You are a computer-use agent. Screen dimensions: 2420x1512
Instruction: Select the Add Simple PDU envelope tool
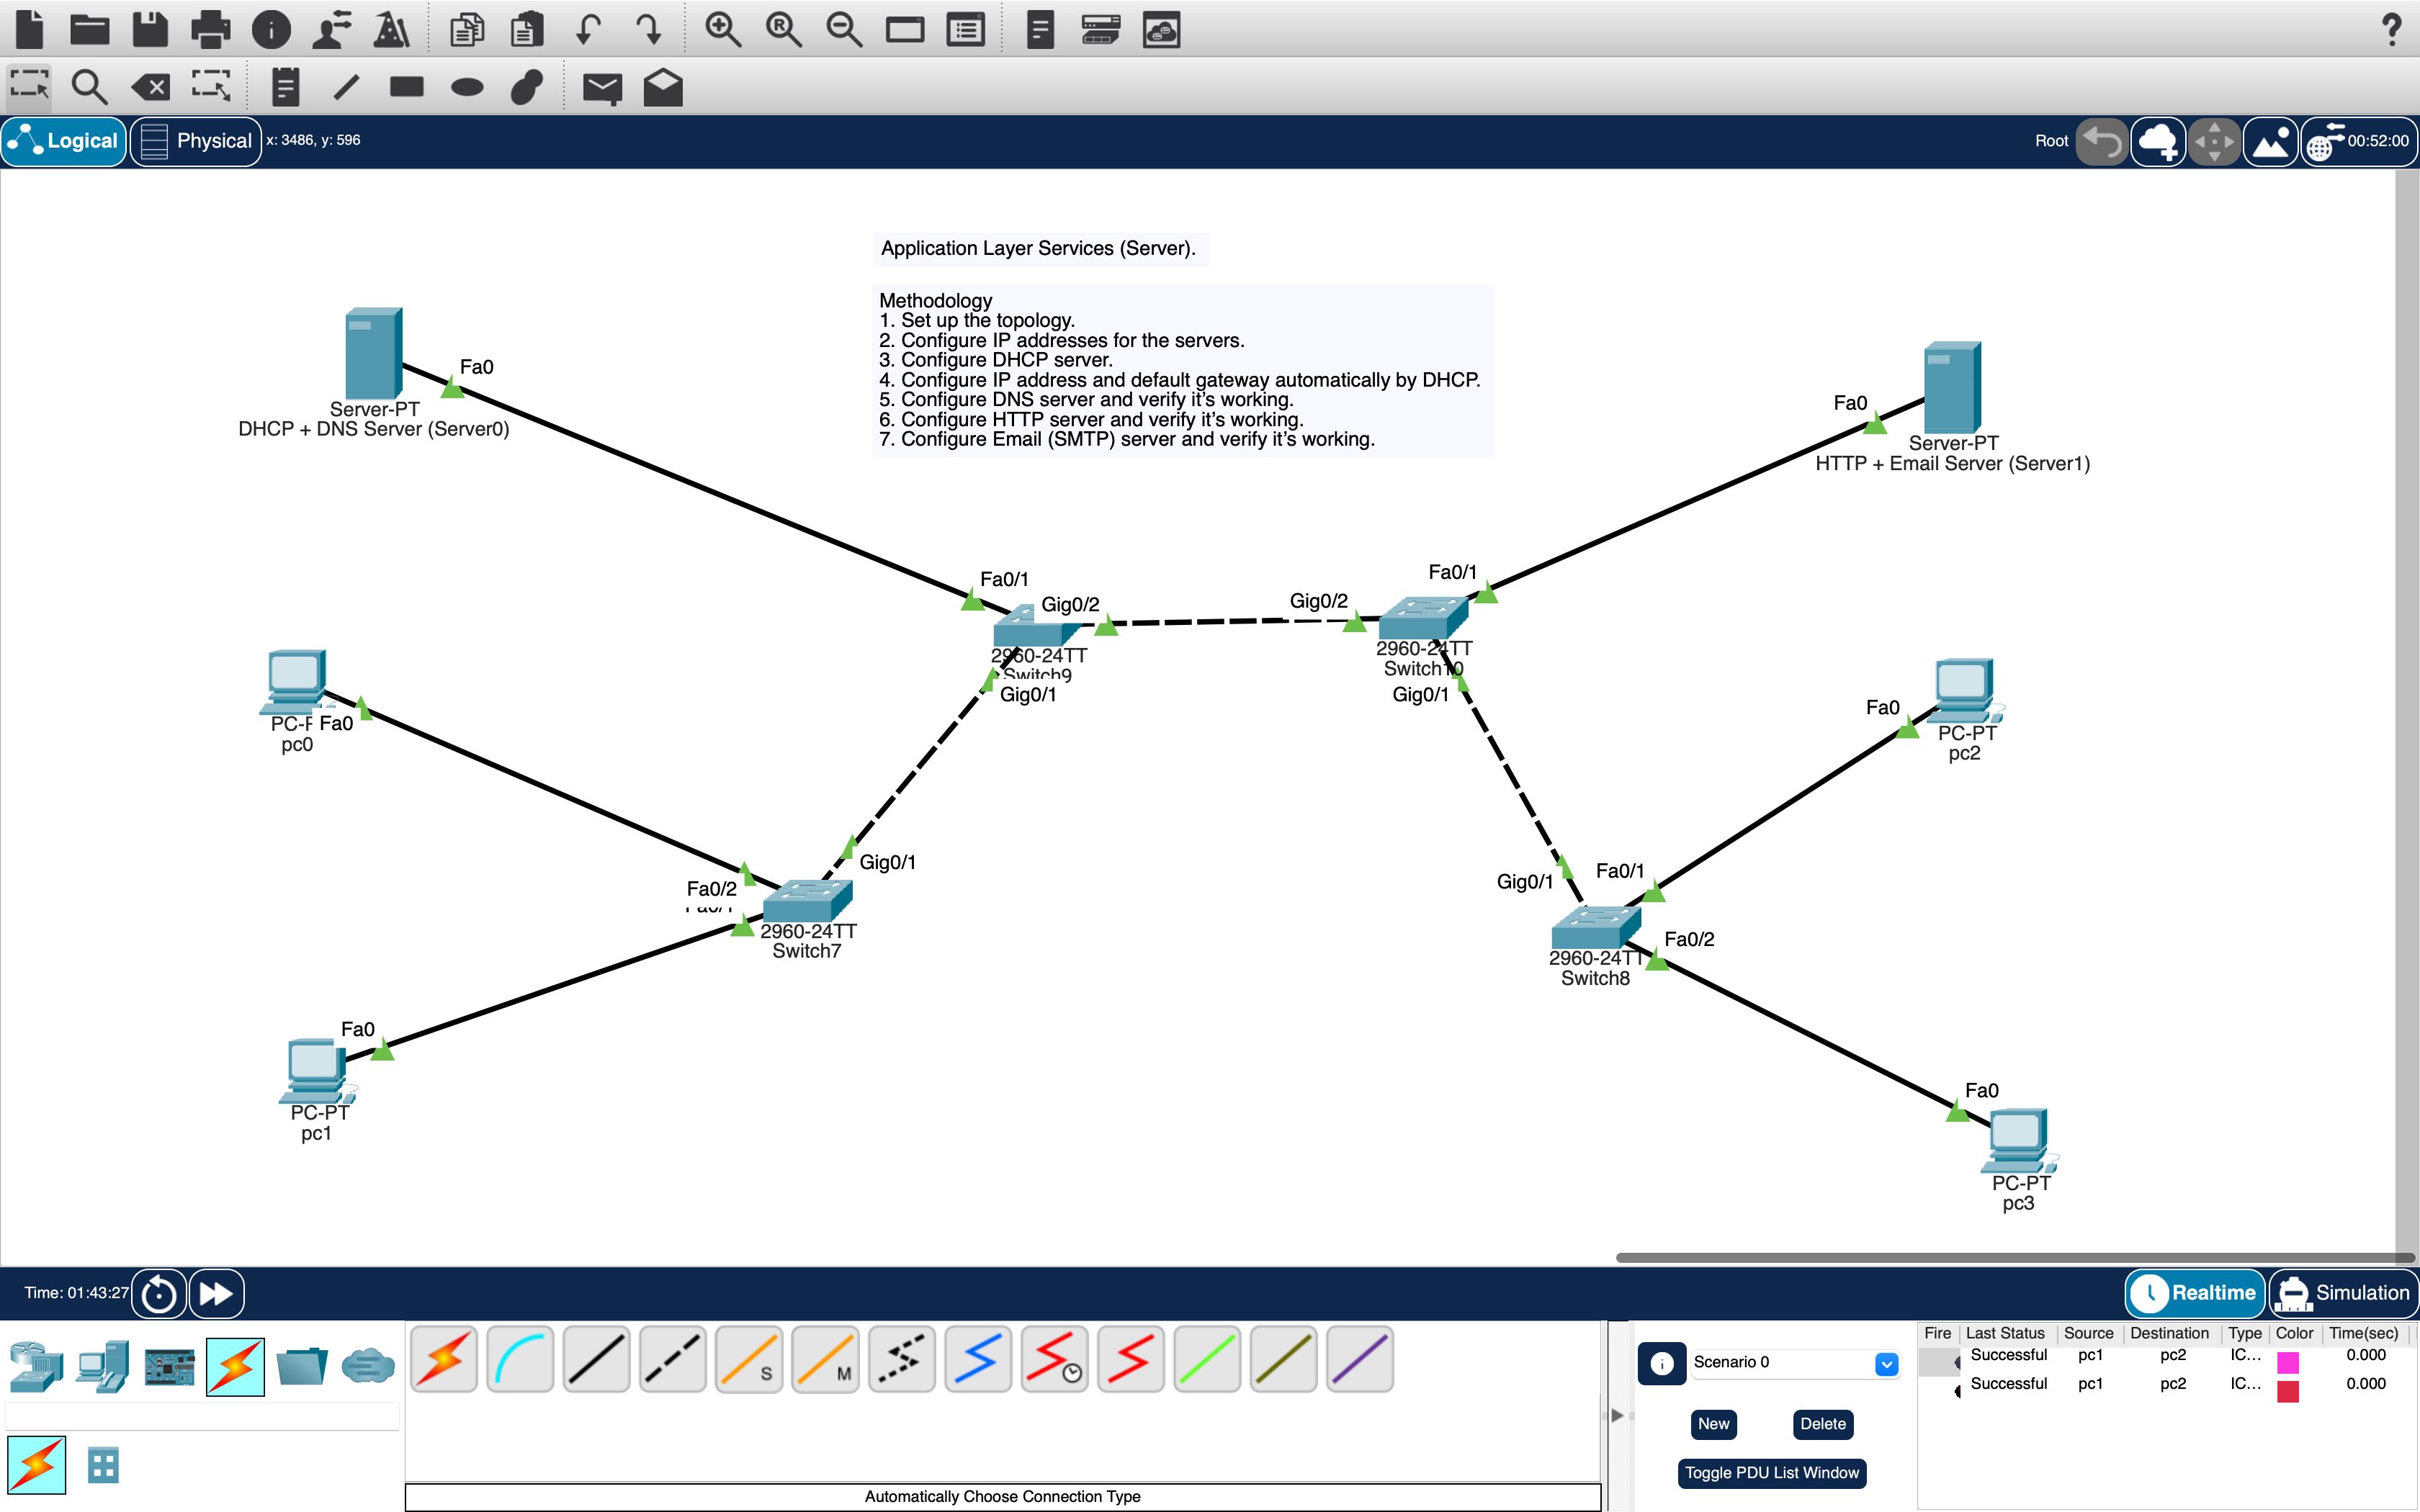[x=602, y=87]
